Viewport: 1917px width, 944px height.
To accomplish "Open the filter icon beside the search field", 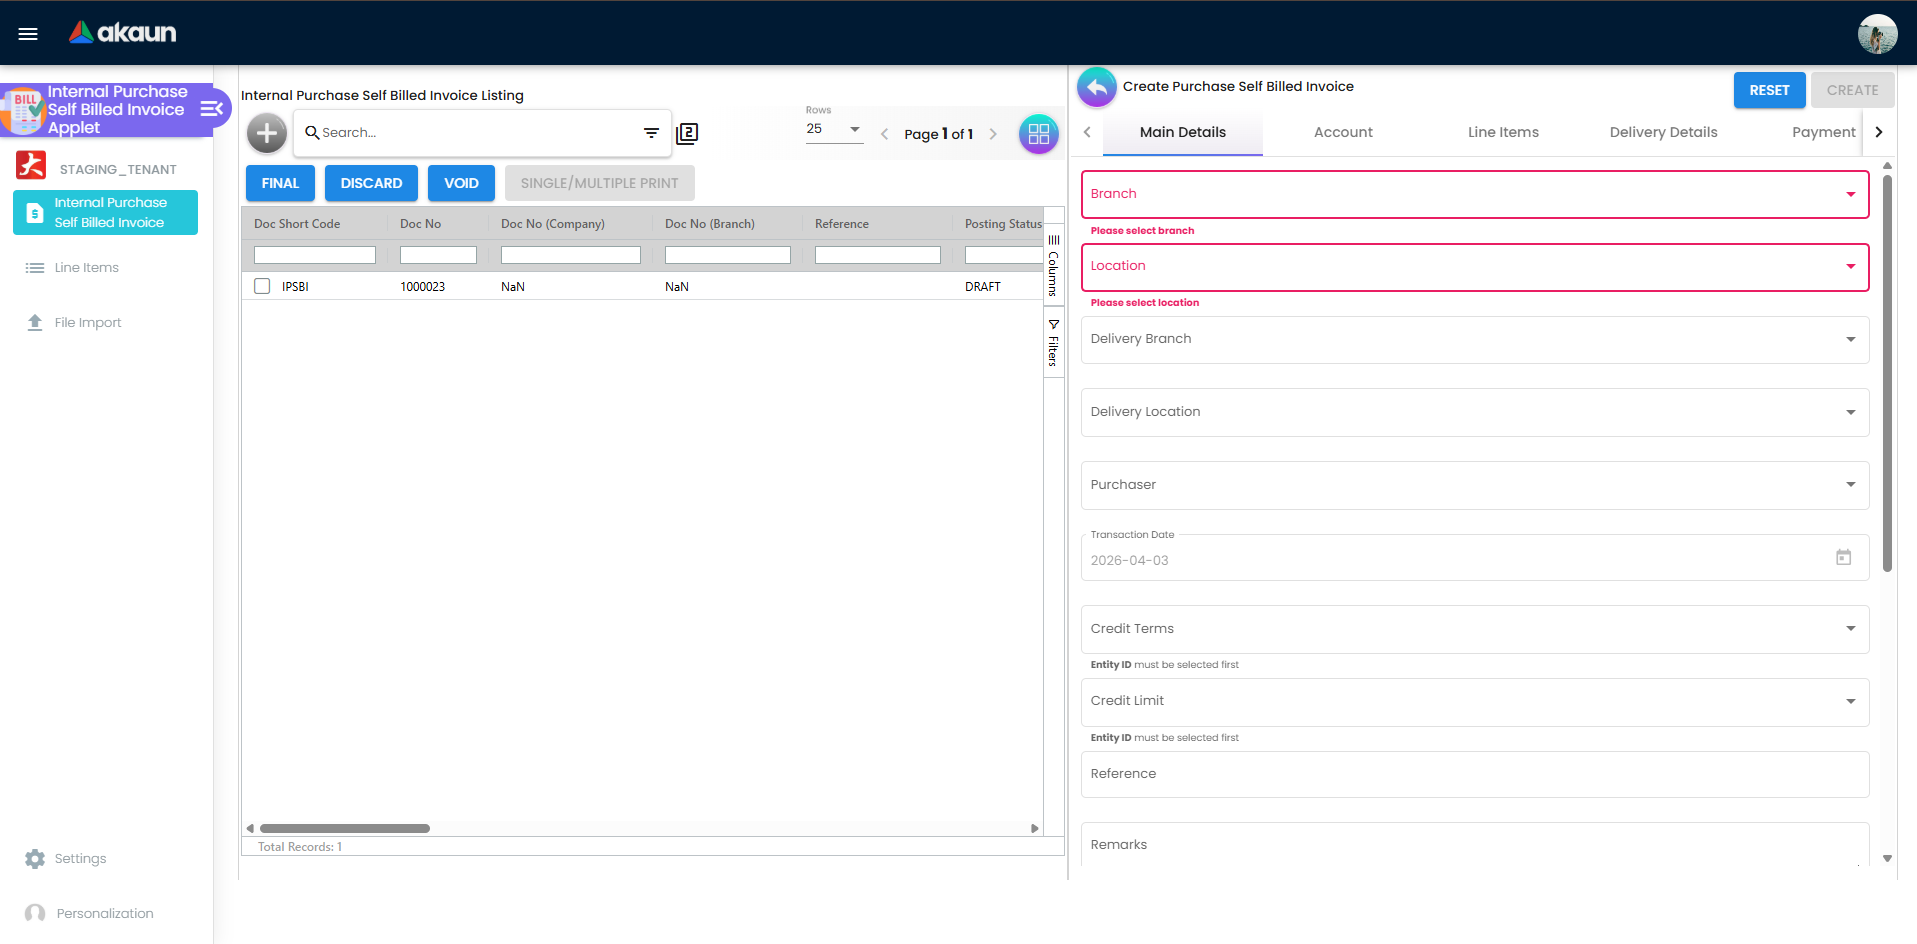I will [x=651, y=132].
